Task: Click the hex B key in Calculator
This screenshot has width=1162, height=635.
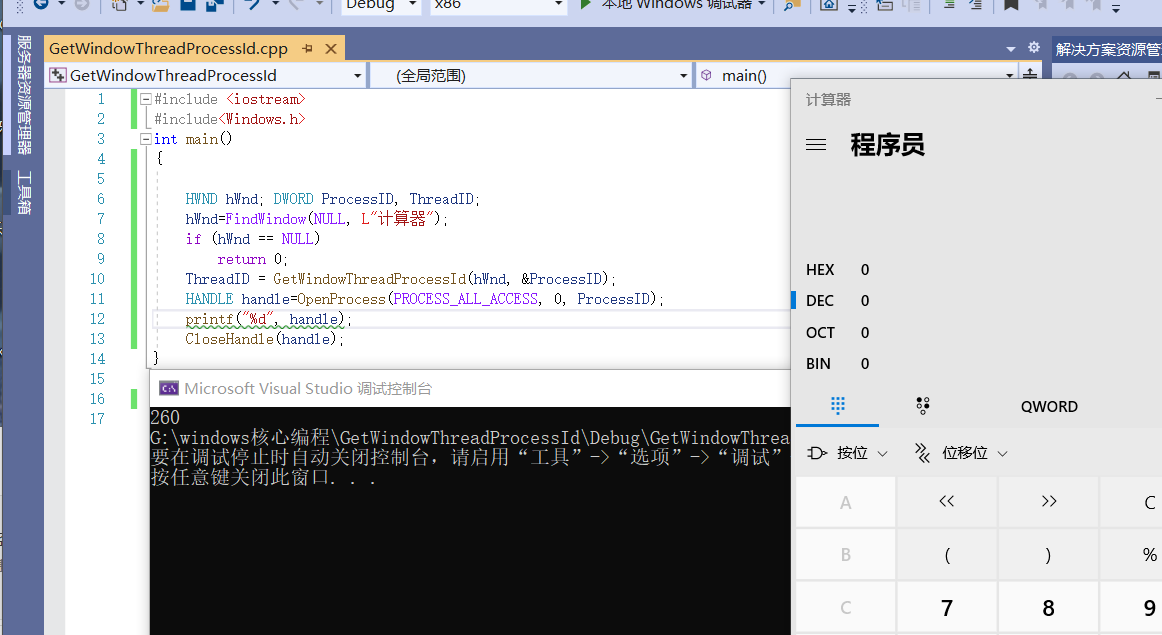Action: (x=846, y=554)
